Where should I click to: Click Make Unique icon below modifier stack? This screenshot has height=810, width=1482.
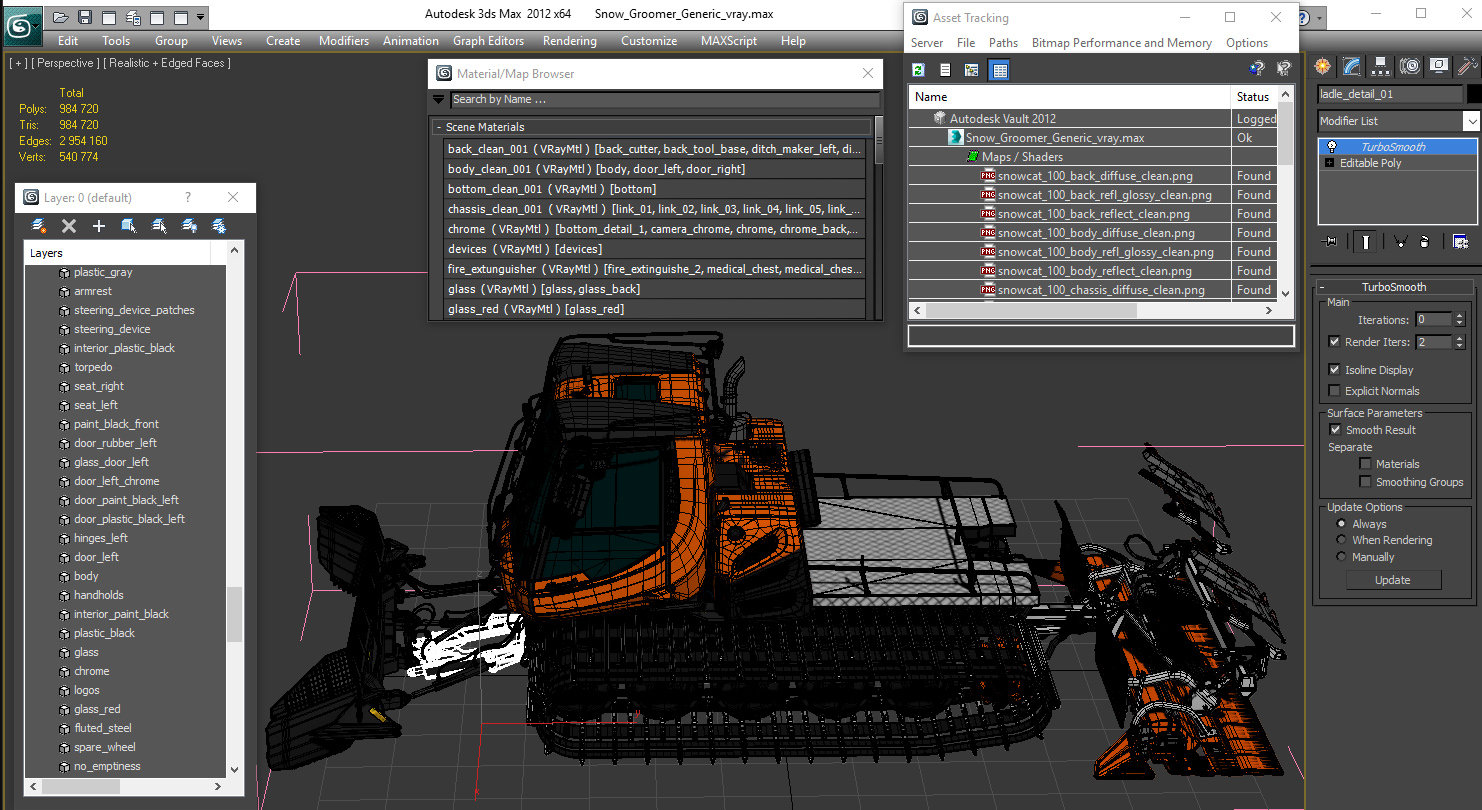(x=1400, y=241)
